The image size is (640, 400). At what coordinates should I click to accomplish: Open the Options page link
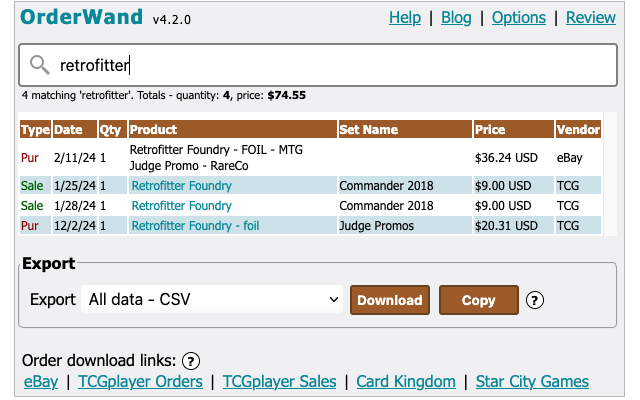[x=519, y=18]
